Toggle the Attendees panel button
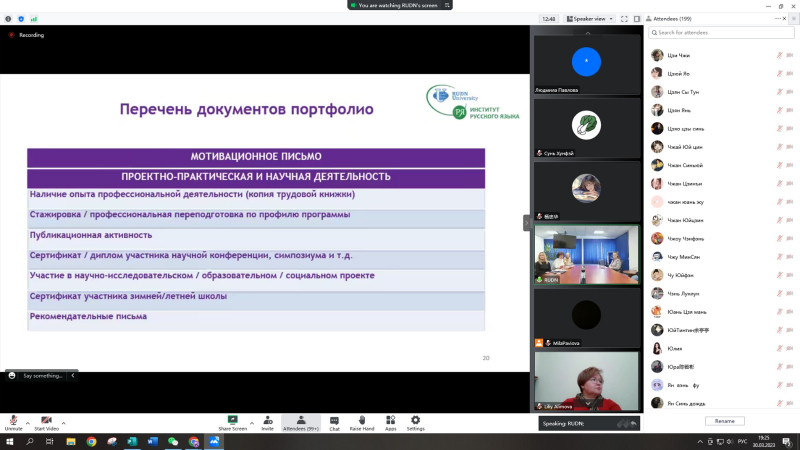The width and height of the screenshot is (800, 450). (300, 421)
